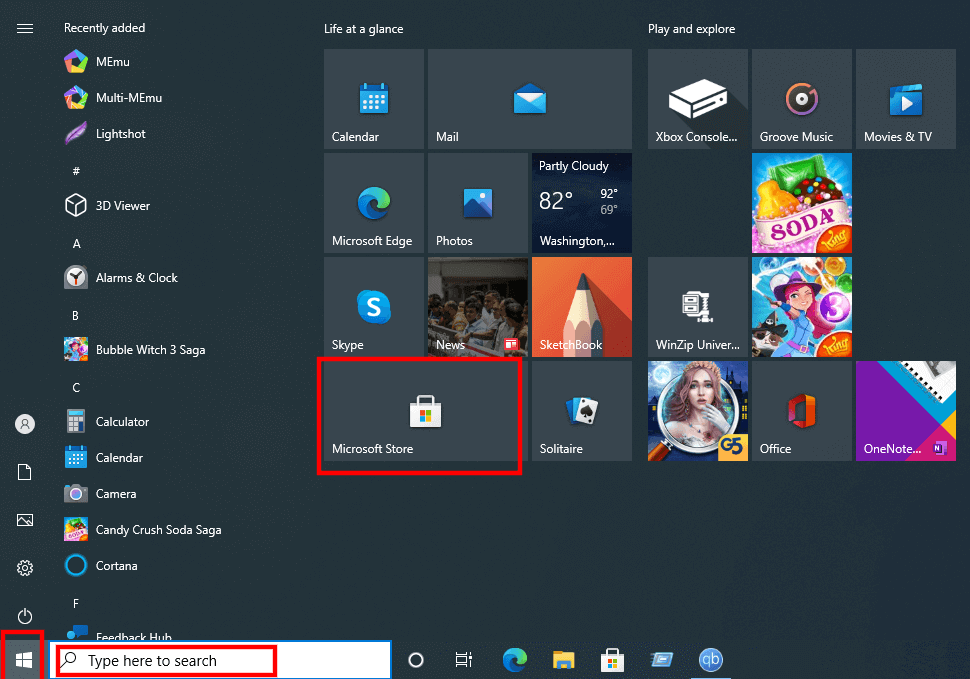Open the Microsoft Edge tile
Viewport: 970px width, 679px height.
pos(374,203)
